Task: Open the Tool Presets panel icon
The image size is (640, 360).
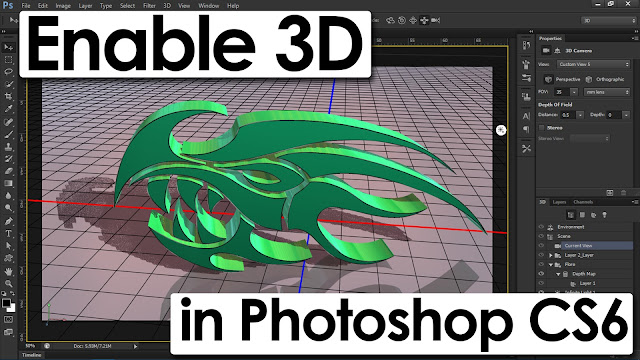Action: 526,149
